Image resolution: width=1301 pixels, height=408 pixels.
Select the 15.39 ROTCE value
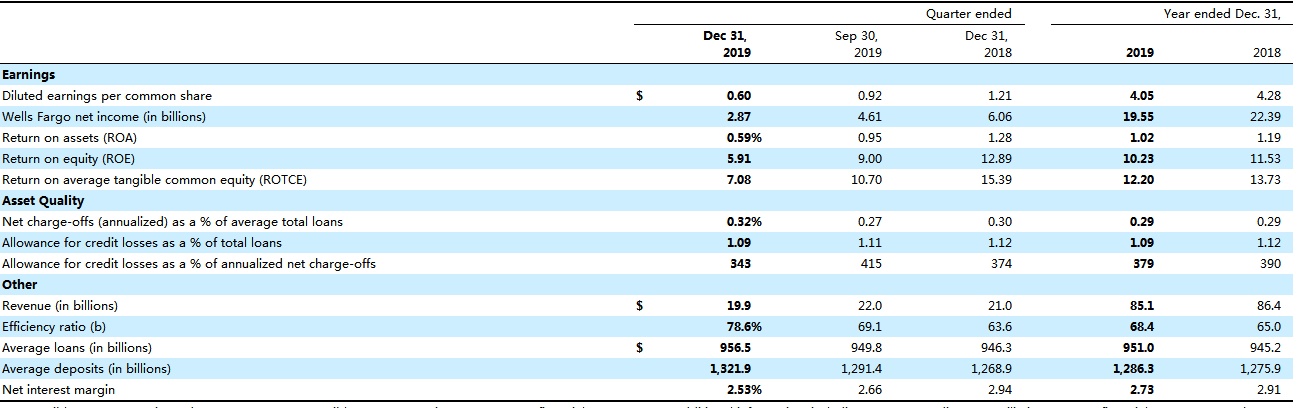[996, 180]
